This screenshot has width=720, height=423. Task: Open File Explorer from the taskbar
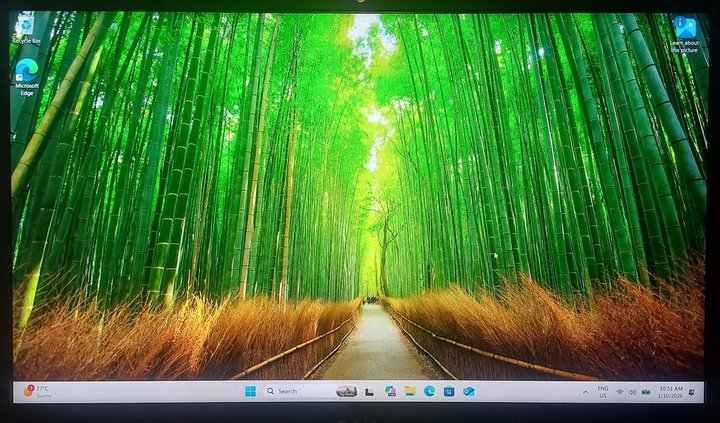point(410,391)
